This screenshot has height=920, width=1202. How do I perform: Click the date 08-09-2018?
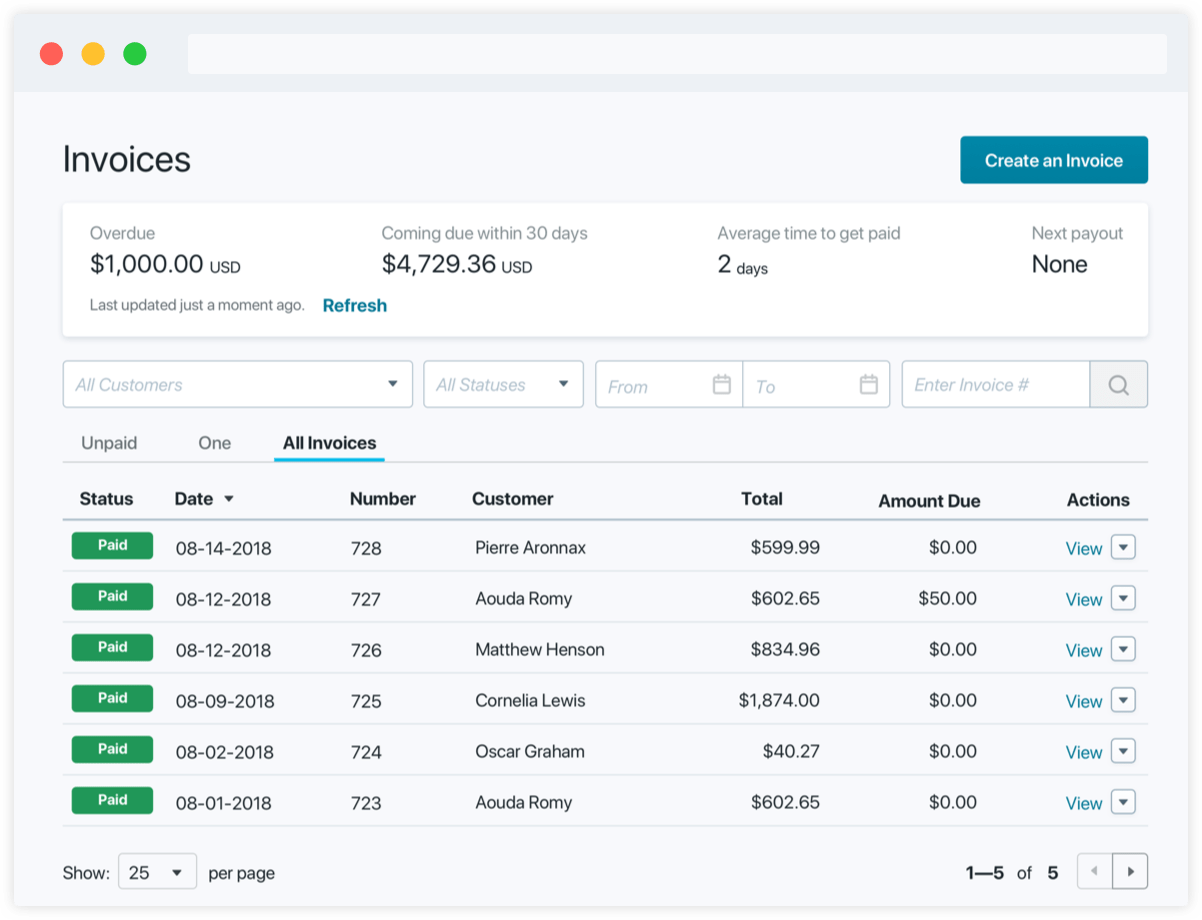click(224, 702)
